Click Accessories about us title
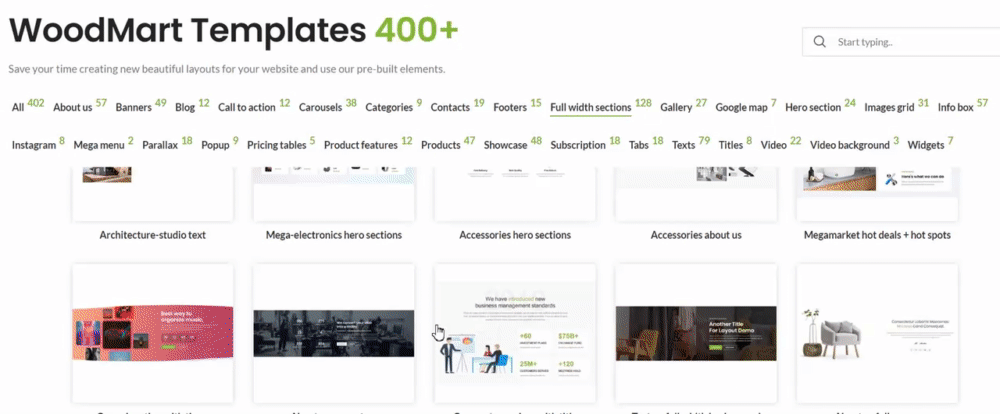Image resolution: width=1000 pixels, height=414 pixels. point(696,235)
